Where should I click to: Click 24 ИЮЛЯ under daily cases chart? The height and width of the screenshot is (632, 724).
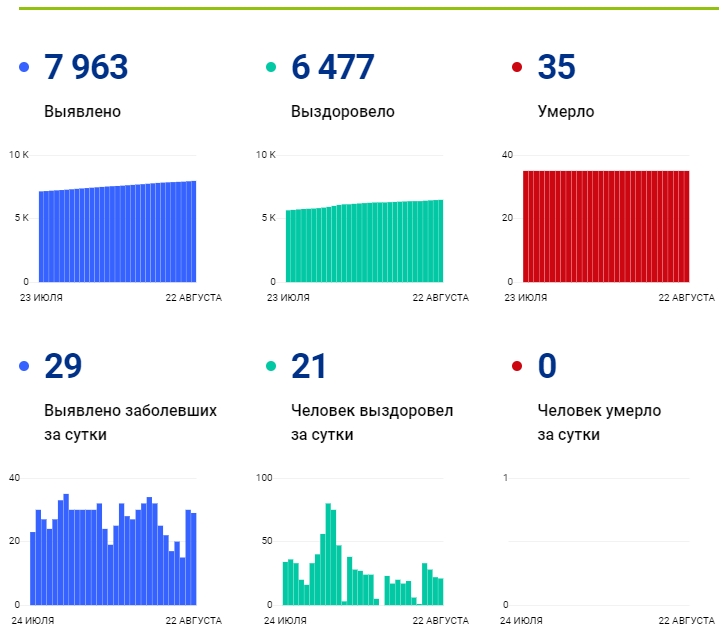point(33,620)
